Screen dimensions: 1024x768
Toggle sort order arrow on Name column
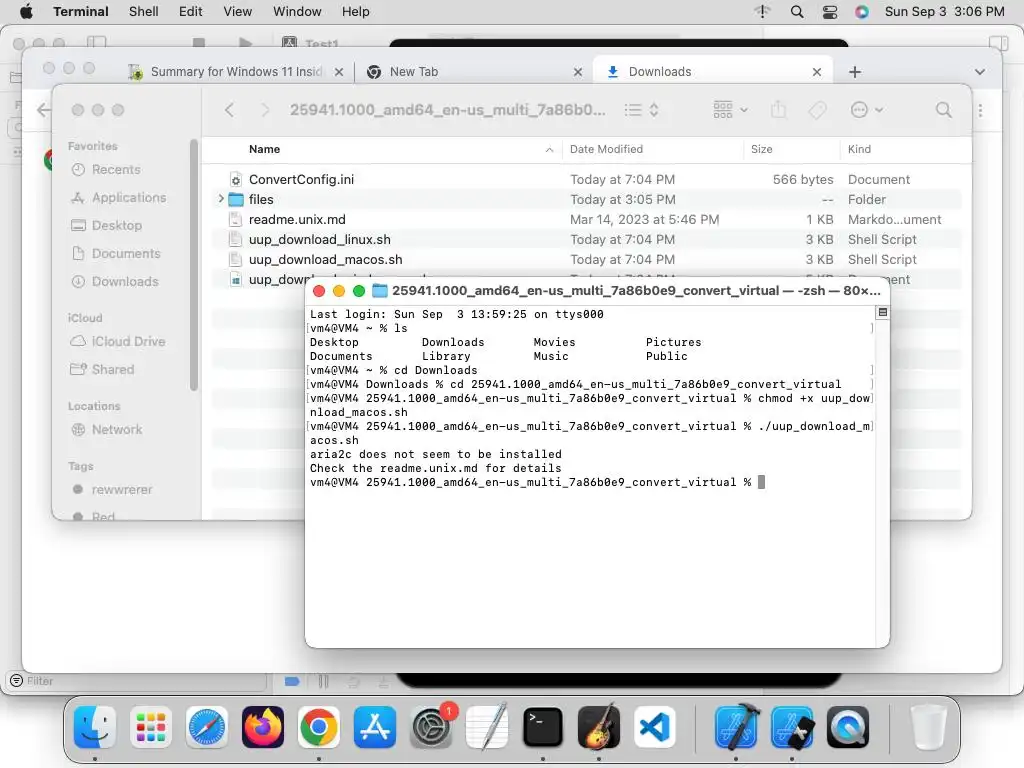[549, 150]
